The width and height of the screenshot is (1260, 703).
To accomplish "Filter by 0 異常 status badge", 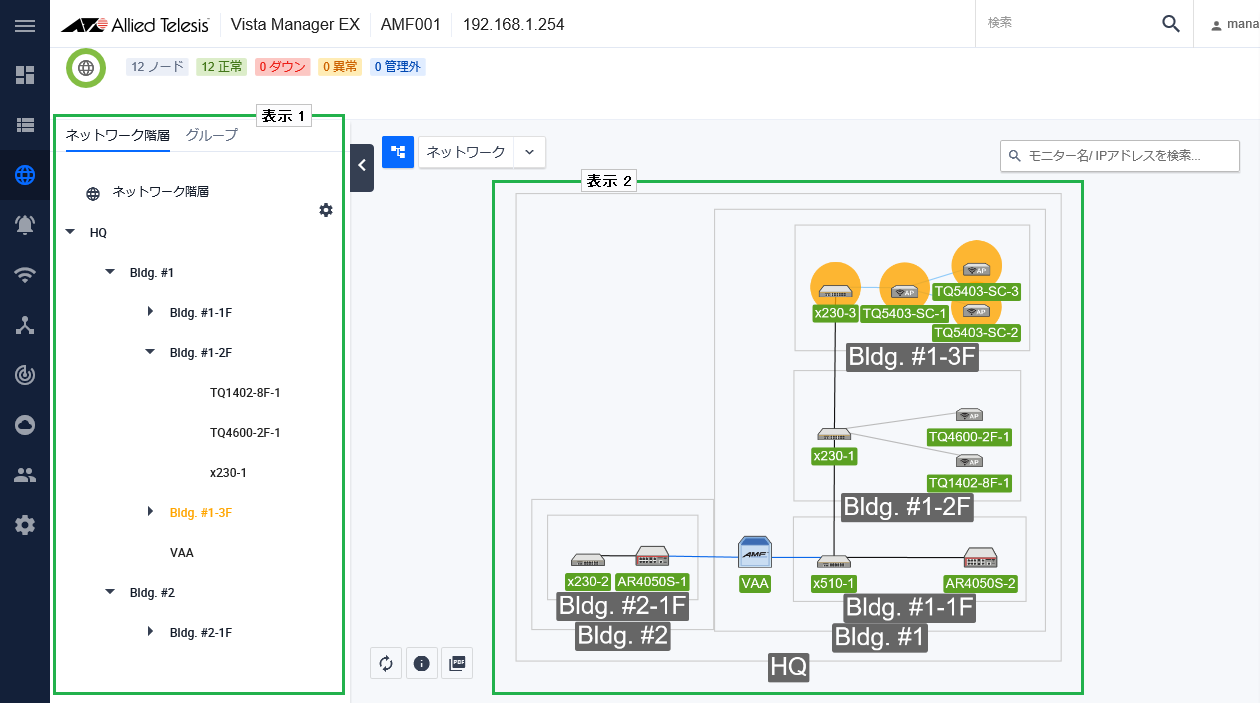I will pos(340,67).
